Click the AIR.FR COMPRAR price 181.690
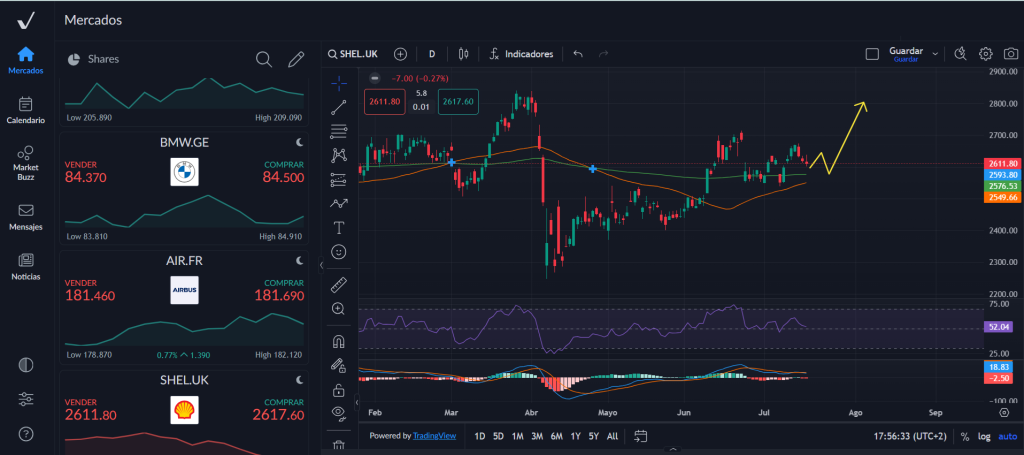The width and height of the screenshot is (1024, 455). (279, 296)
